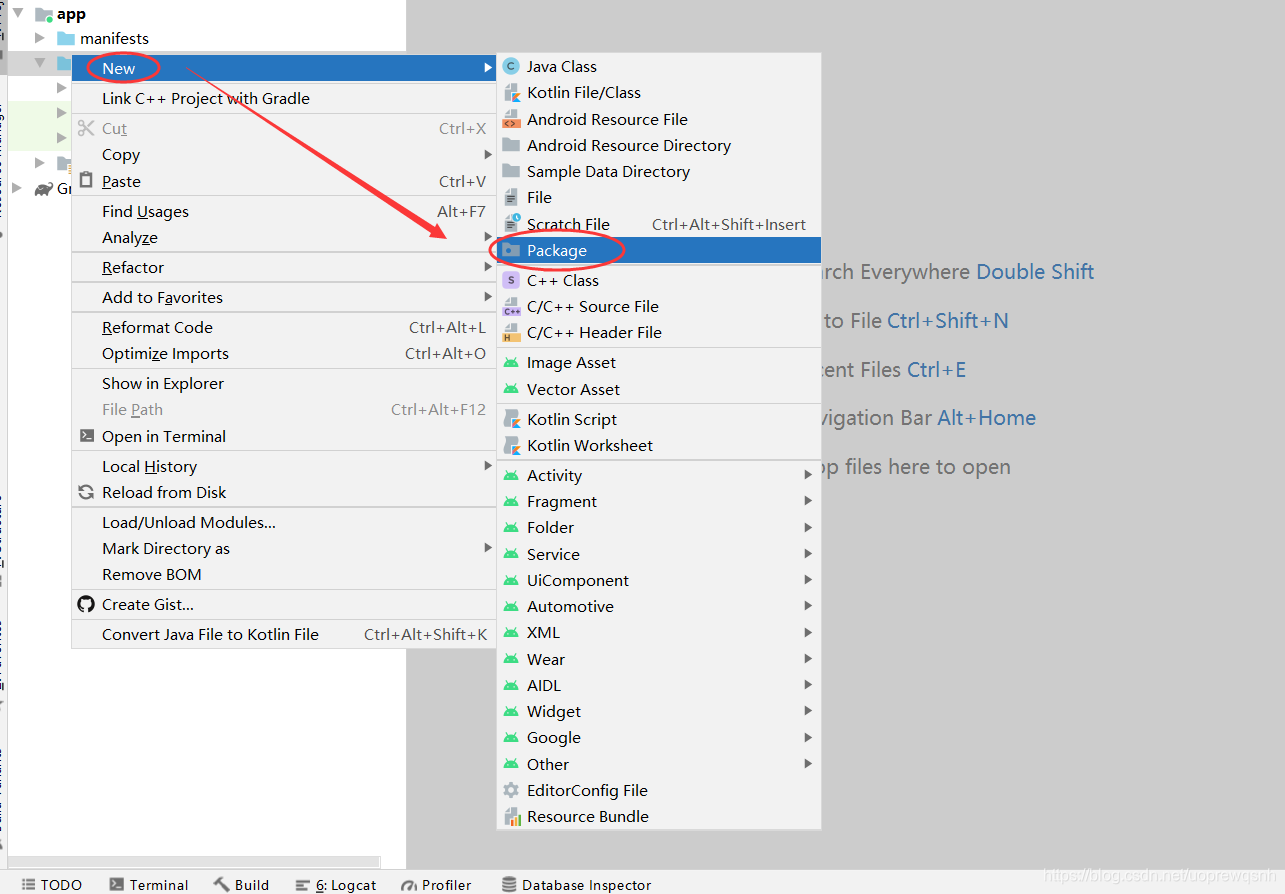The image size is (1285, 894).
Task: Open the Terminal tool window button
Action: tap(148, 885)
